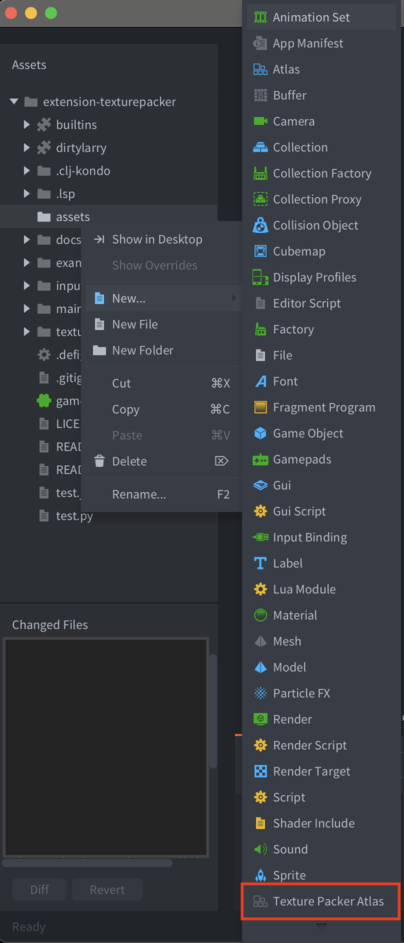Viewport: 404px width, 943px height.
Task: Expand the dirtylarry folder arrow
Action: coord(26,147)
